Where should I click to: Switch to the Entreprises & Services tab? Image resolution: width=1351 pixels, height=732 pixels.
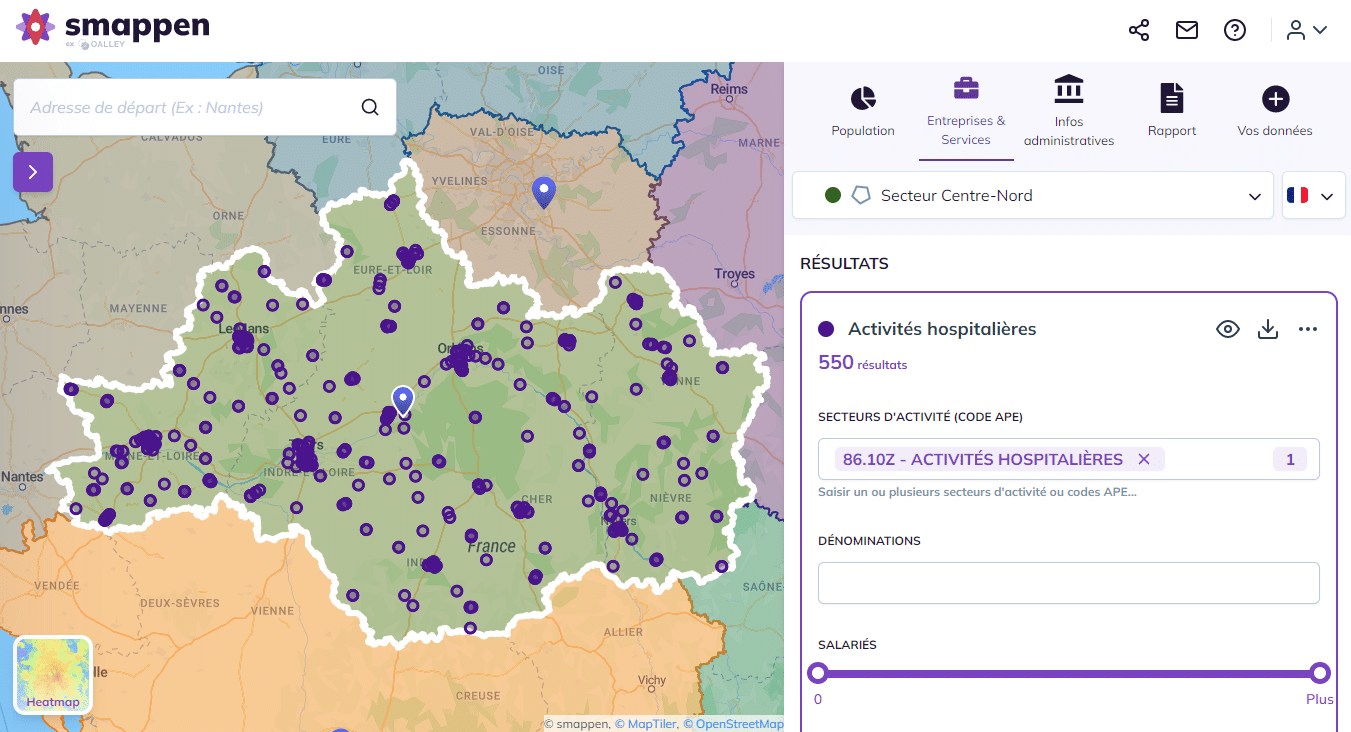[966, 110]
